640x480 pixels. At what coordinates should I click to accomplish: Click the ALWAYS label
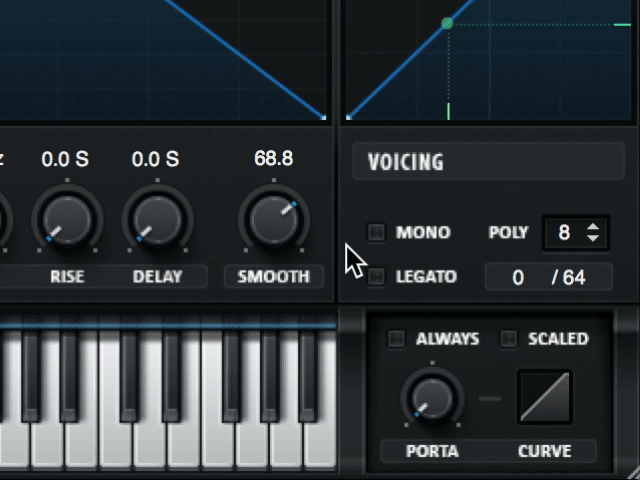tap(447, 339)
